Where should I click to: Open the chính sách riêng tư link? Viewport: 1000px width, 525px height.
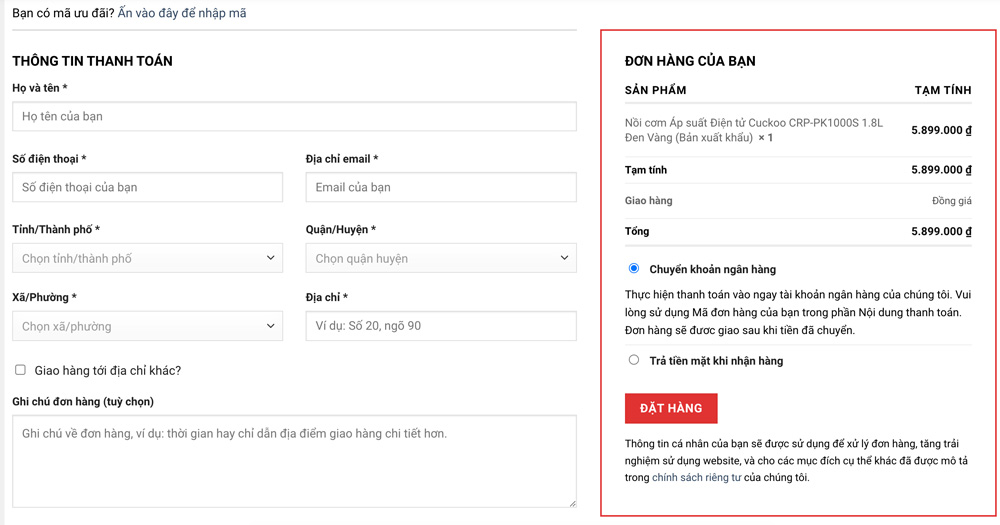pos(696,477)
